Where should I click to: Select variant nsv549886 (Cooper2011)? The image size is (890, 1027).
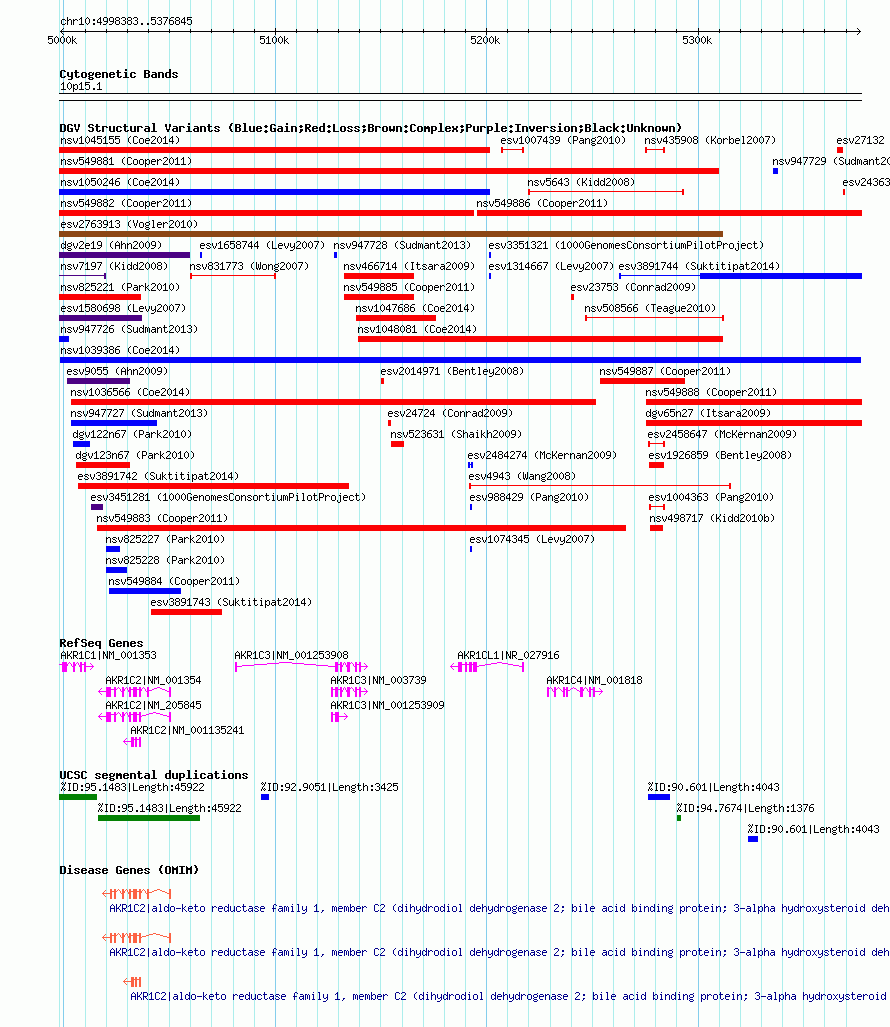click(x=542, y=203)
